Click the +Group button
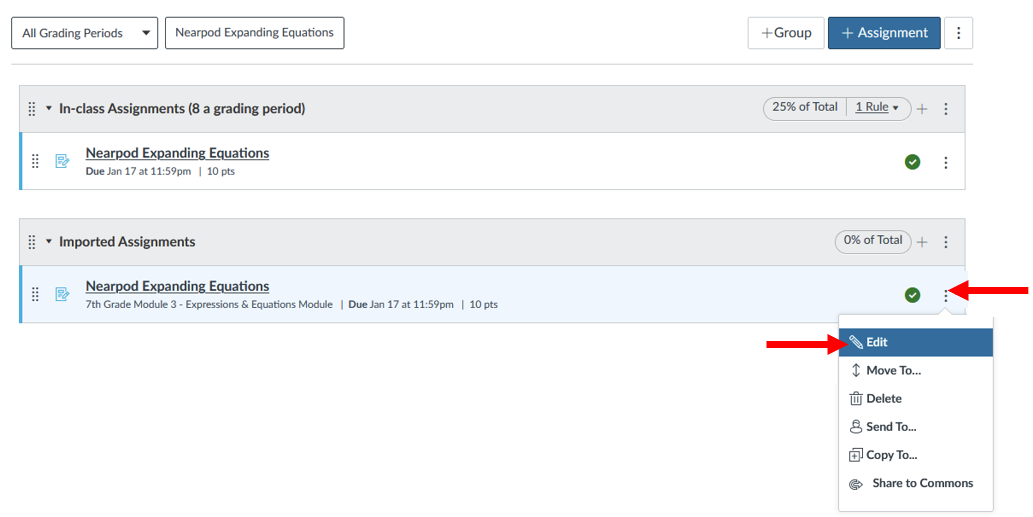Image resolution: width=1033 pixels, height=517 pixels. pyautogui.click(x=786, y=33)
